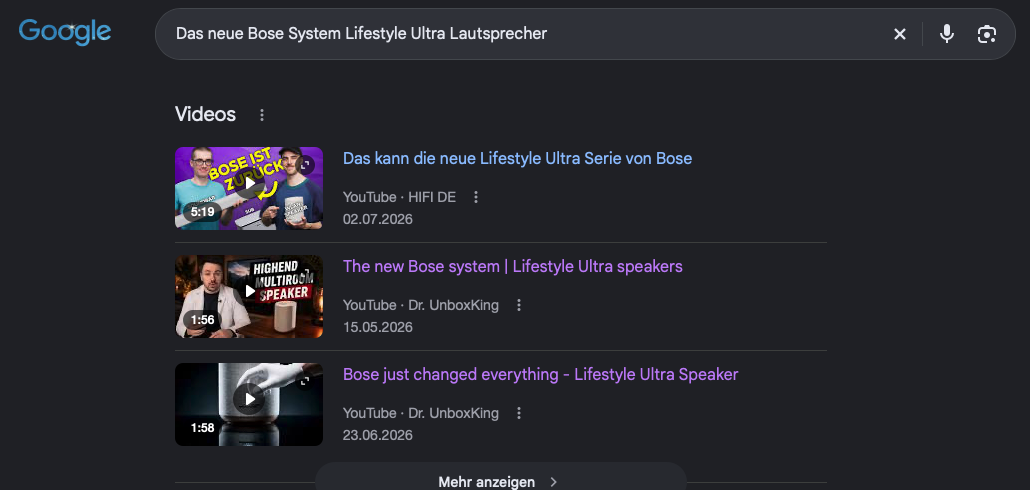Click the 1:56 duration badge

coord(202,320)
